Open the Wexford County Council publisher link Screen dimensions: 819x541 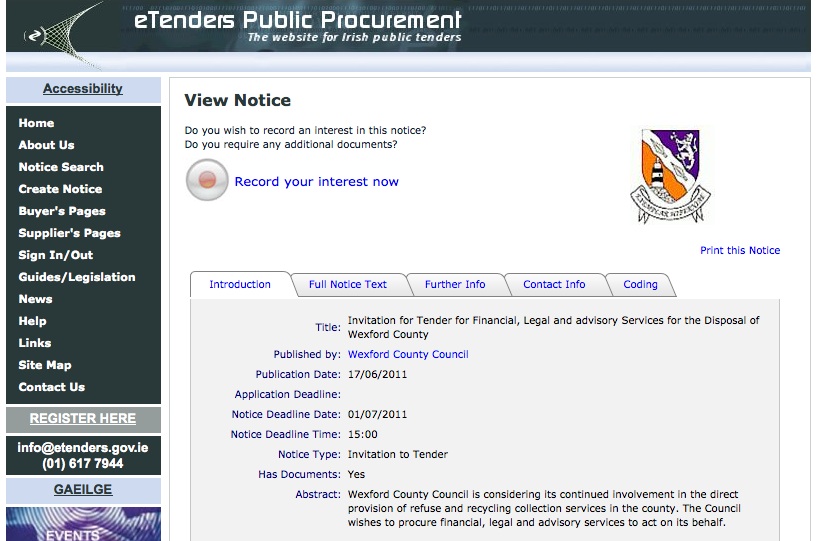407,354
